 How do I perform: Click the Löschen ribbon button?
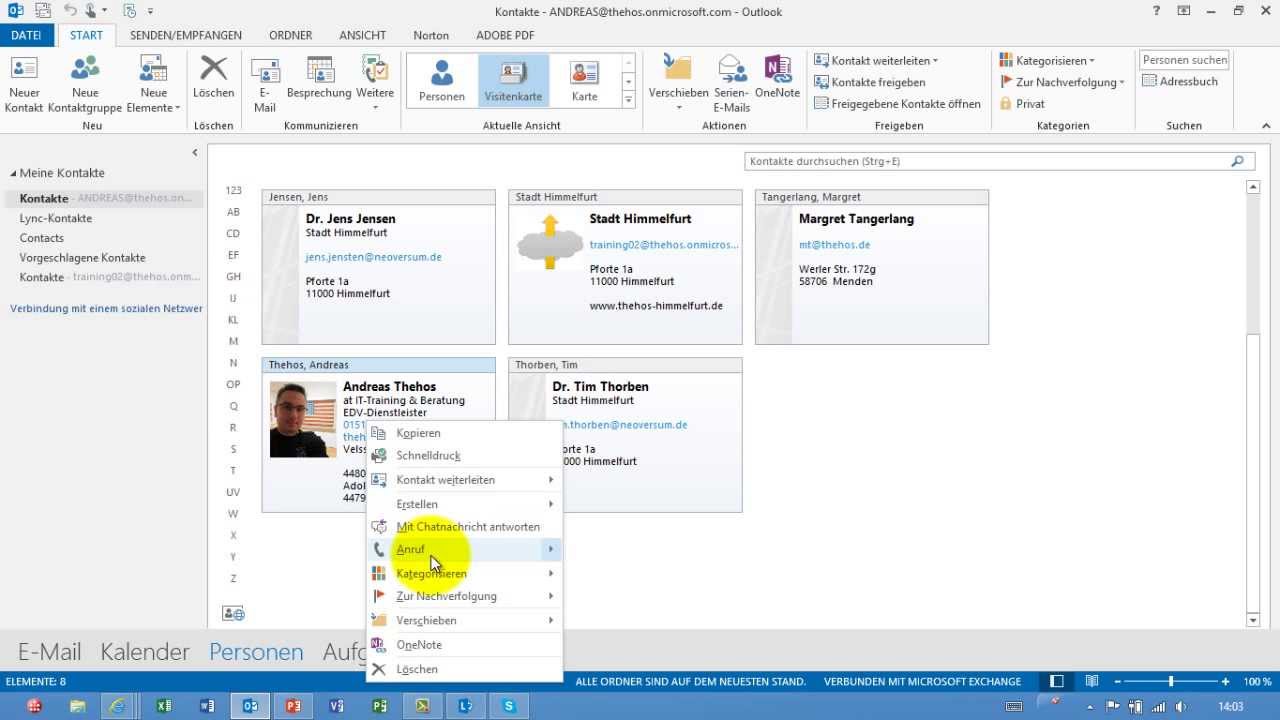213,77
